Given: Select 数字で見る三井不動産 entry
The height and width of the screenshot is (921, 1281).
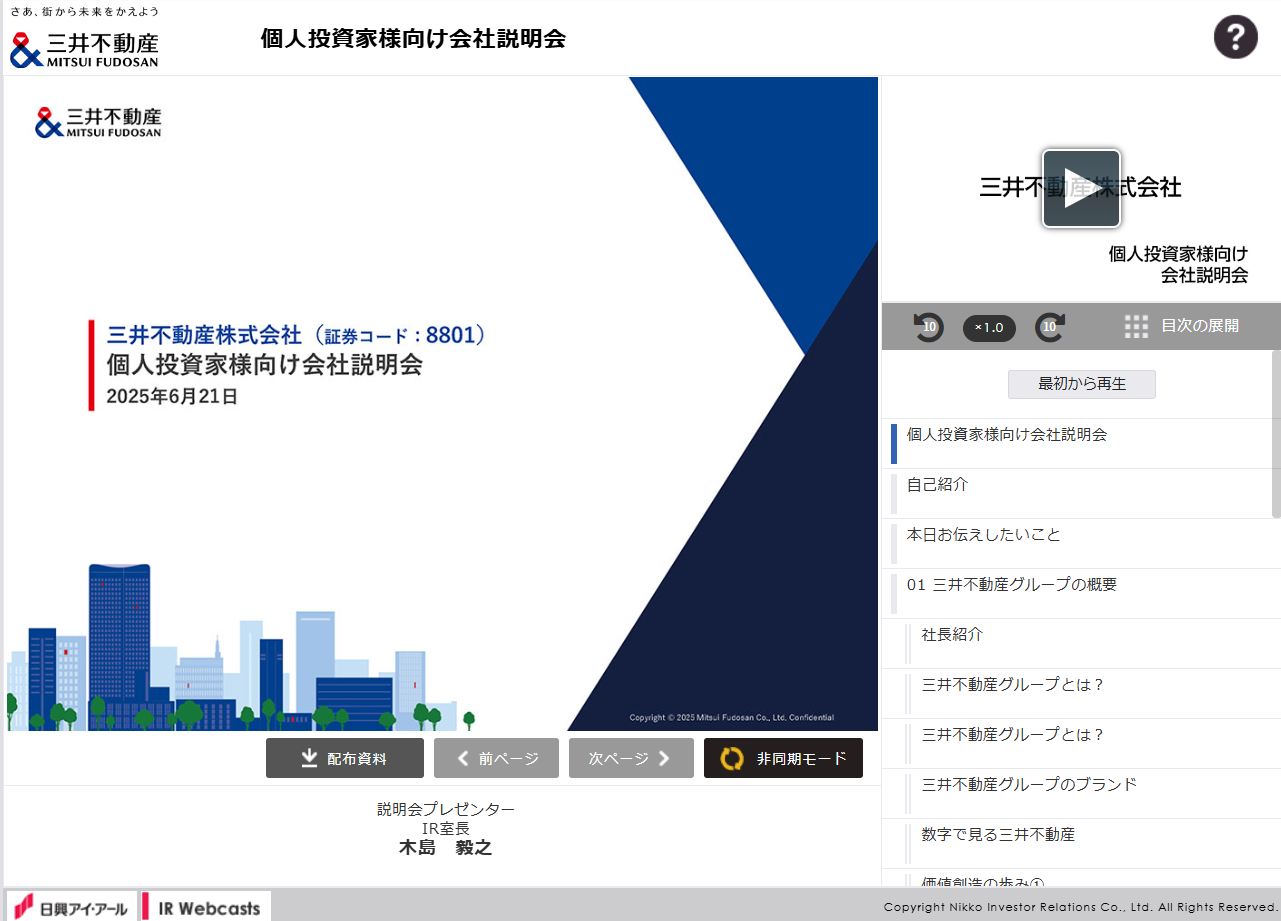Looking at the screenshot, I should pos(1081,843).
